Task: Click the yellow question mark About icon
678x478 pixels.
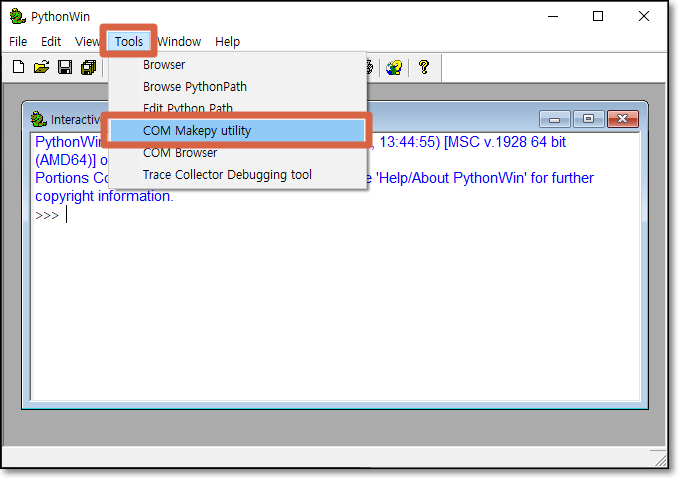Action: (424, 67)
